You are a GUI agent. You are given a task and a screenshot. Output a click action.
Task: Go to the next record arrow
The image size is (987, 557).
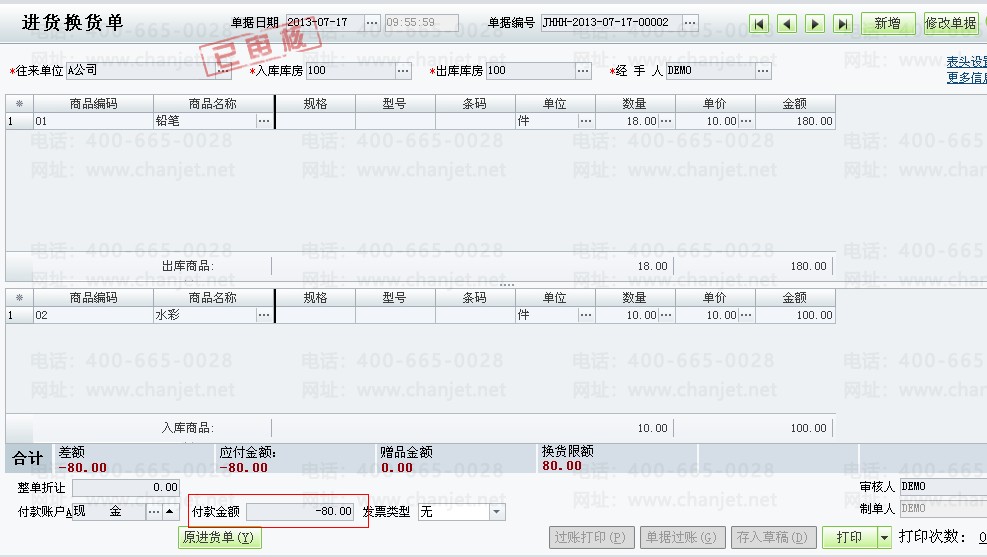[x=815, y=24]
